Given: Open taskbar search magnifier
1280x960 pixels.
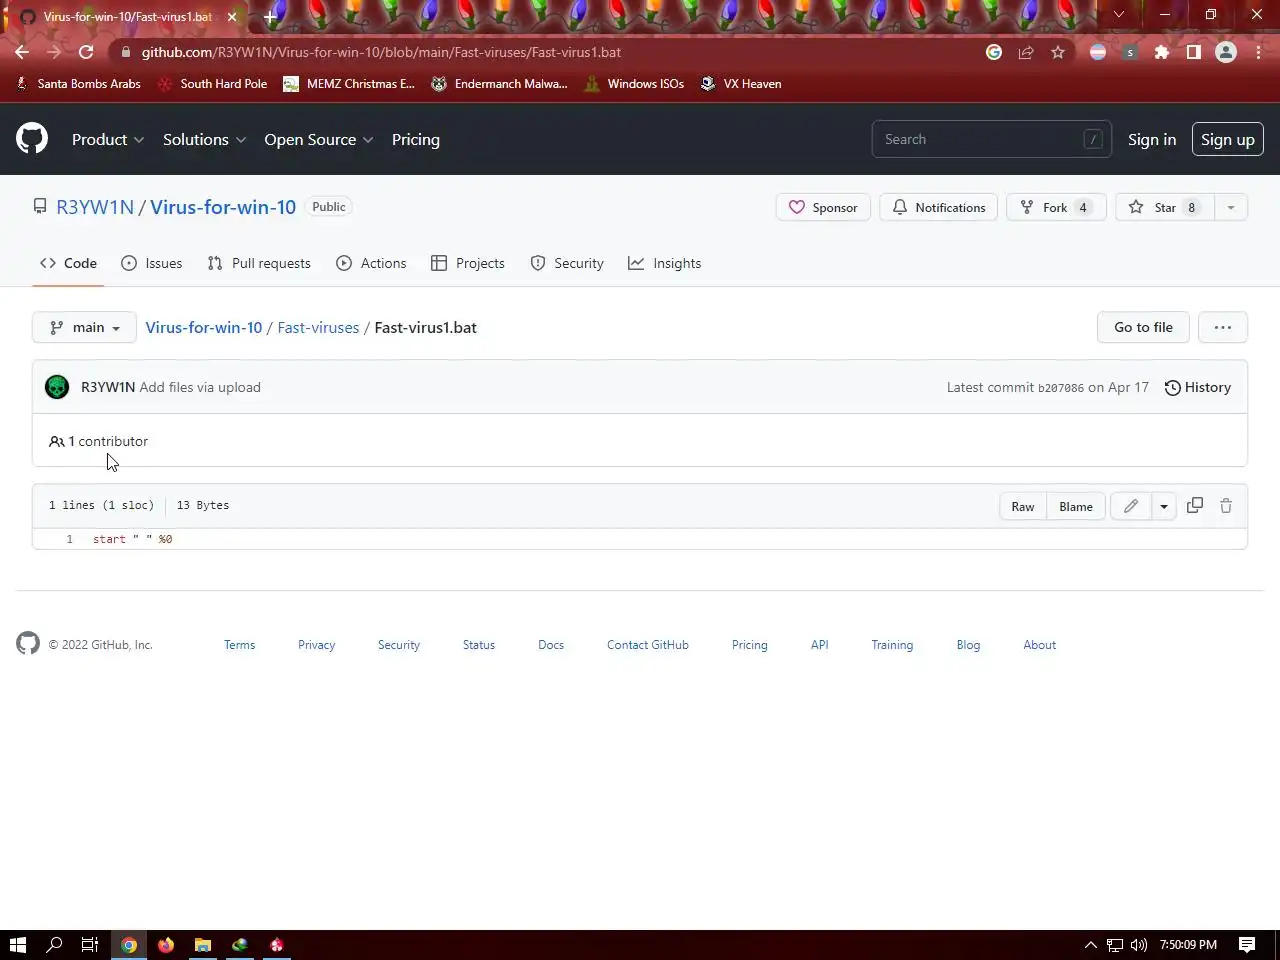Looking at the screenshot, I should 55,944.
